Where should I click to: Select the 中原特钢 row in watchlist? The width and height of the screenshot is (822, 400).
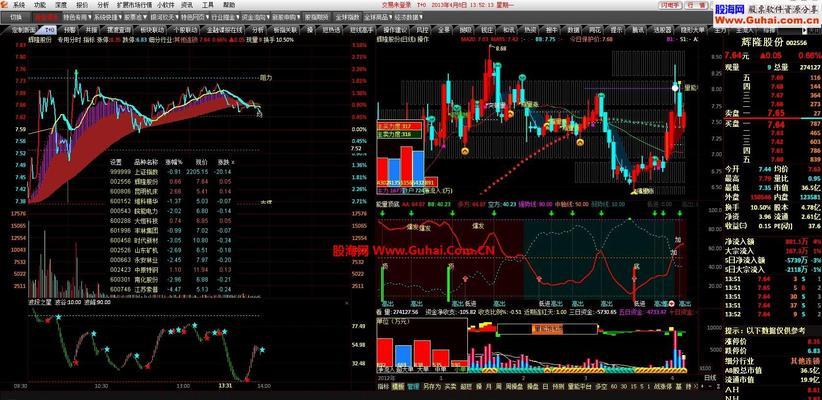click(172, 269)
